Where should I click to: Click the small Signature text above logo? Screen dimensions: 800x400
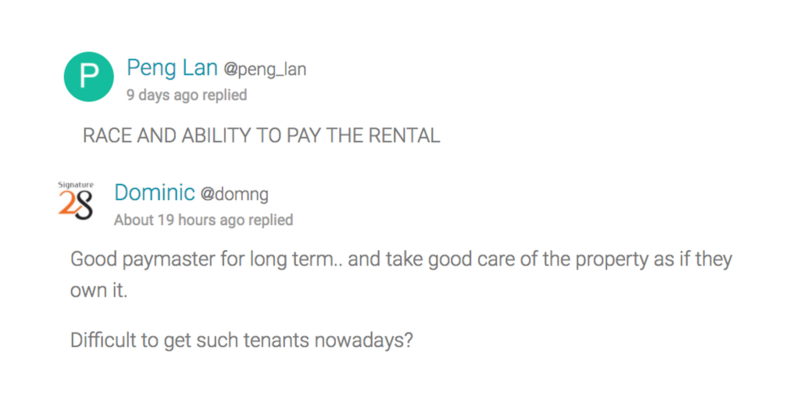(x=76, y=185)
